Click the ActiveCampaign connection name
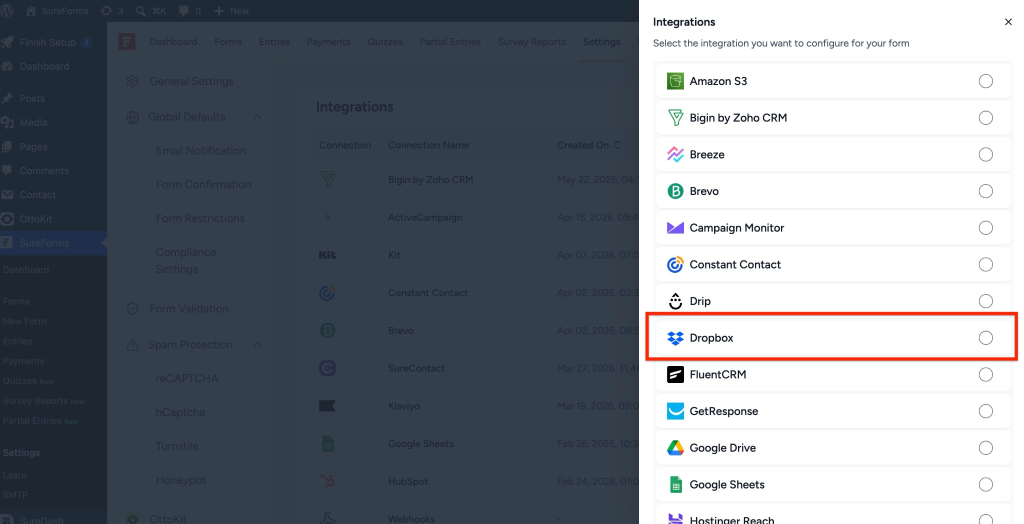 425,218
